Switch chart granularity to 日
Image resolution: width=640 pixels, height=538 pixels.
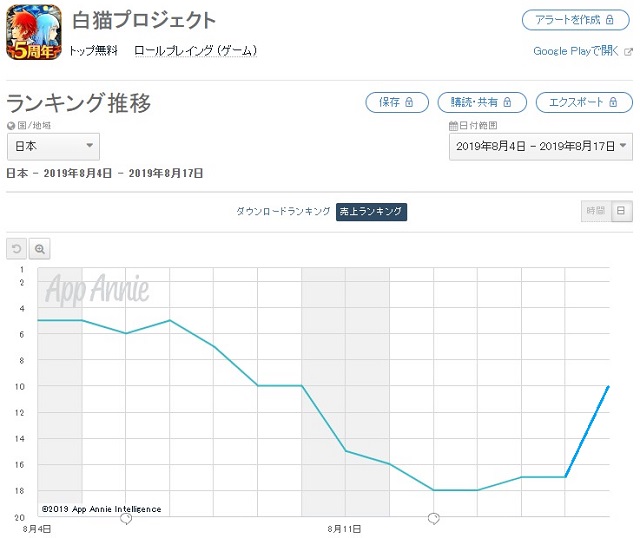[x=621, y=211]
